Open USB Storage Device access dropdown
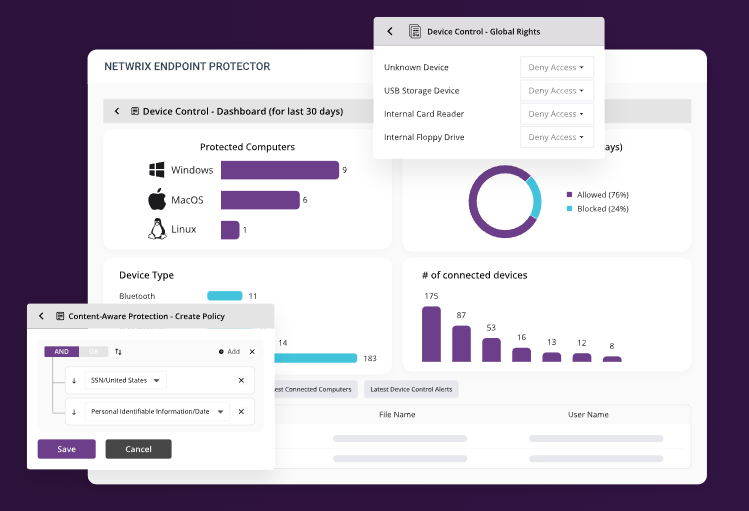This screenshot has height=511, width=749. click(556, 91)
